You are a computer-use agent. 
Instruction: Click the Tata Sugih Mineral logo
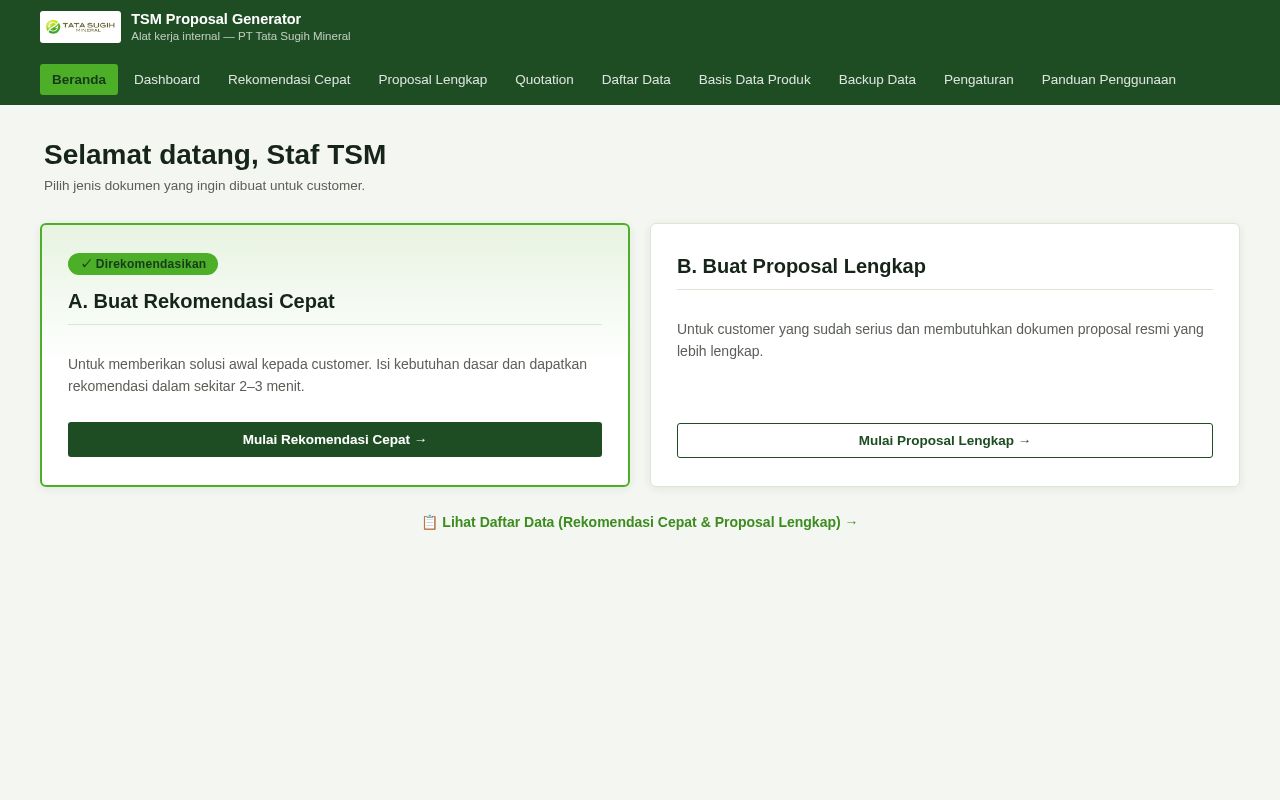[x=80, y=27]
